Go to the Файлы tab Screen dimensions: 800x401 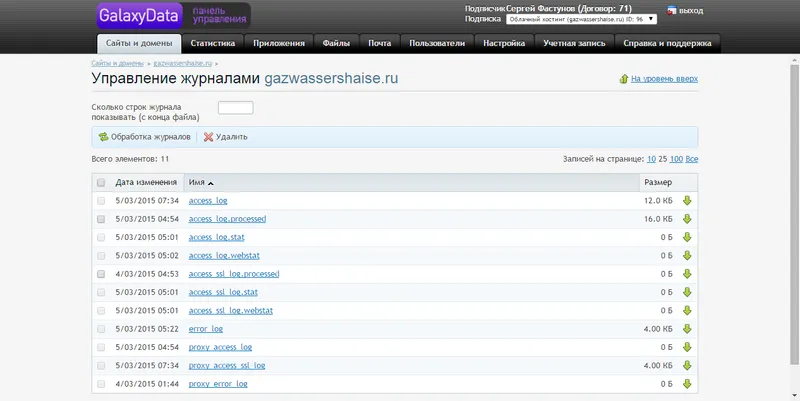(x=336, y=43)
